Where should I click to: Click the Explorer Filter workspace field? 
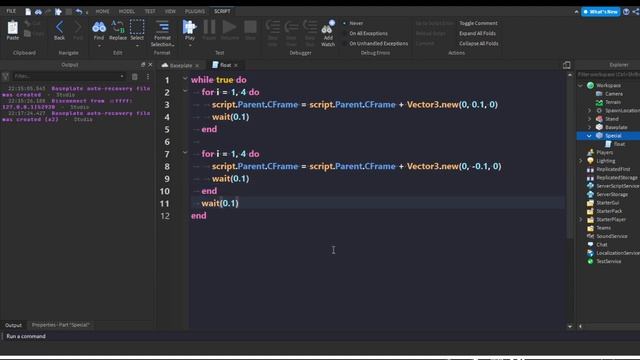pyautogui.click(x=608, y=75)
